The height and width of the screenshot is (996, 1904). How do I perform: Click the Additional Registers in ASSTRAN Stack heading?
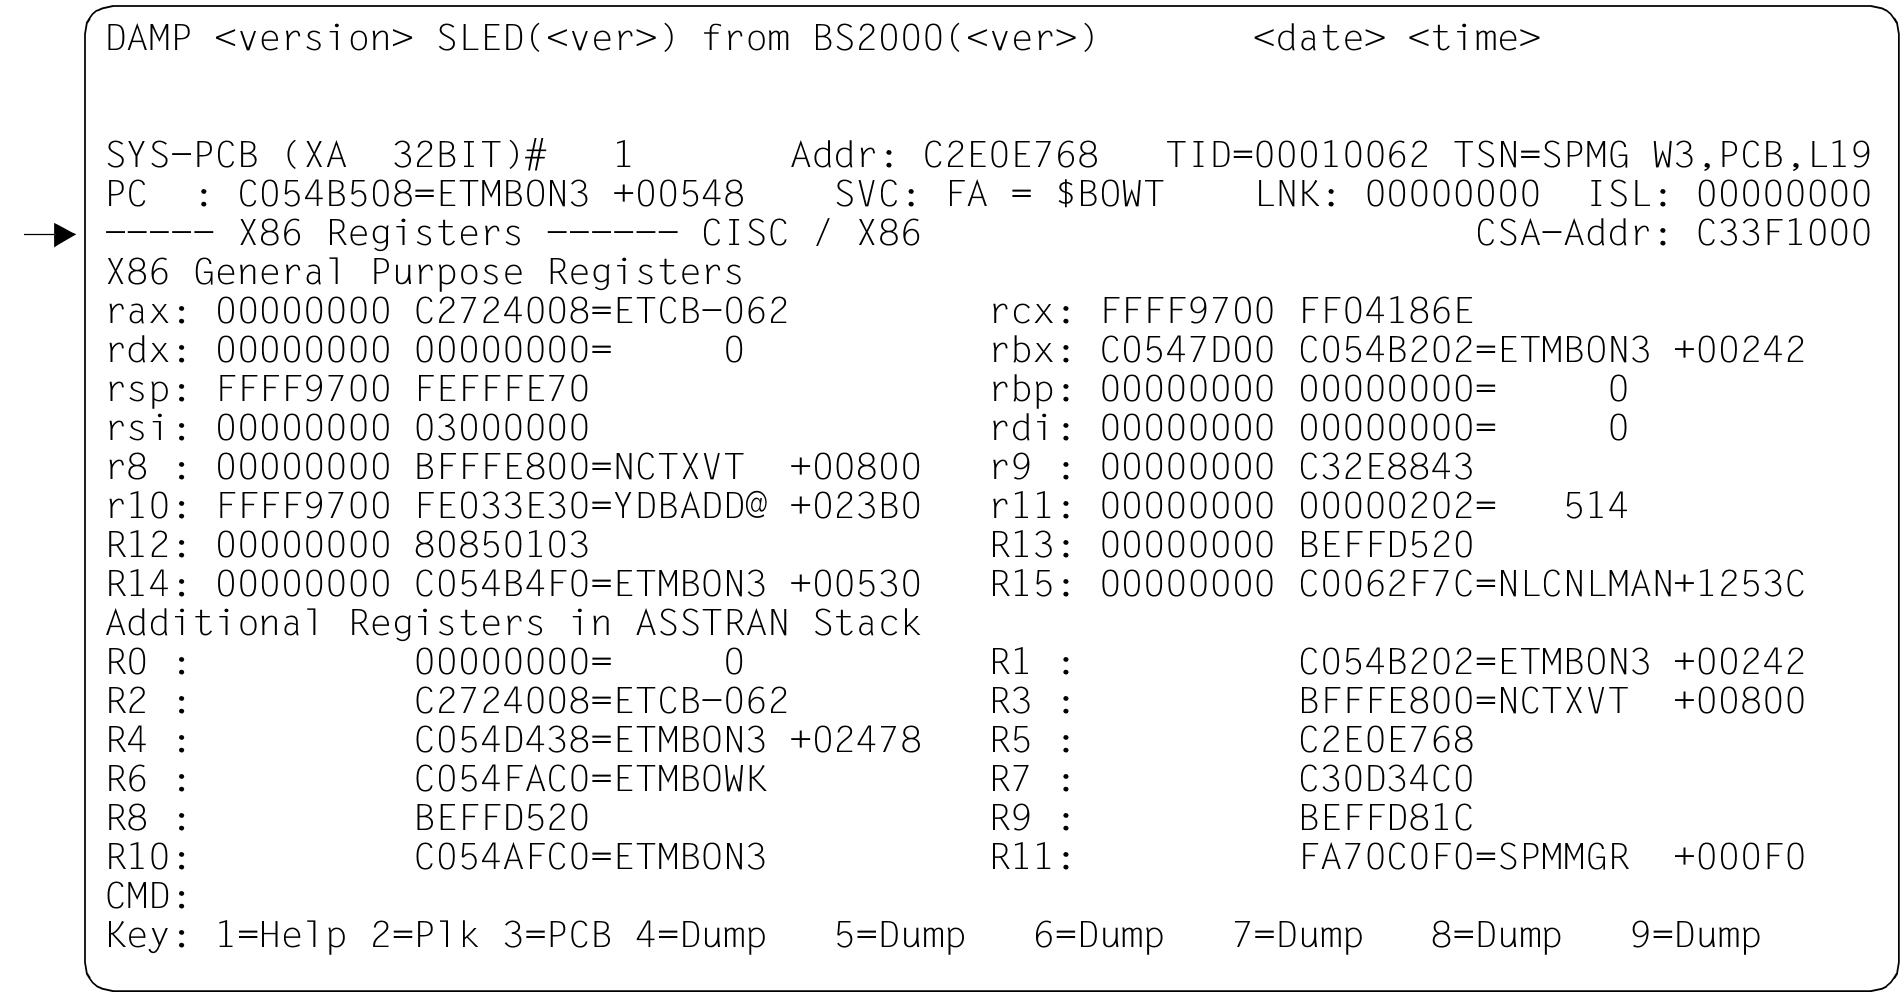(x=513, y=623)
